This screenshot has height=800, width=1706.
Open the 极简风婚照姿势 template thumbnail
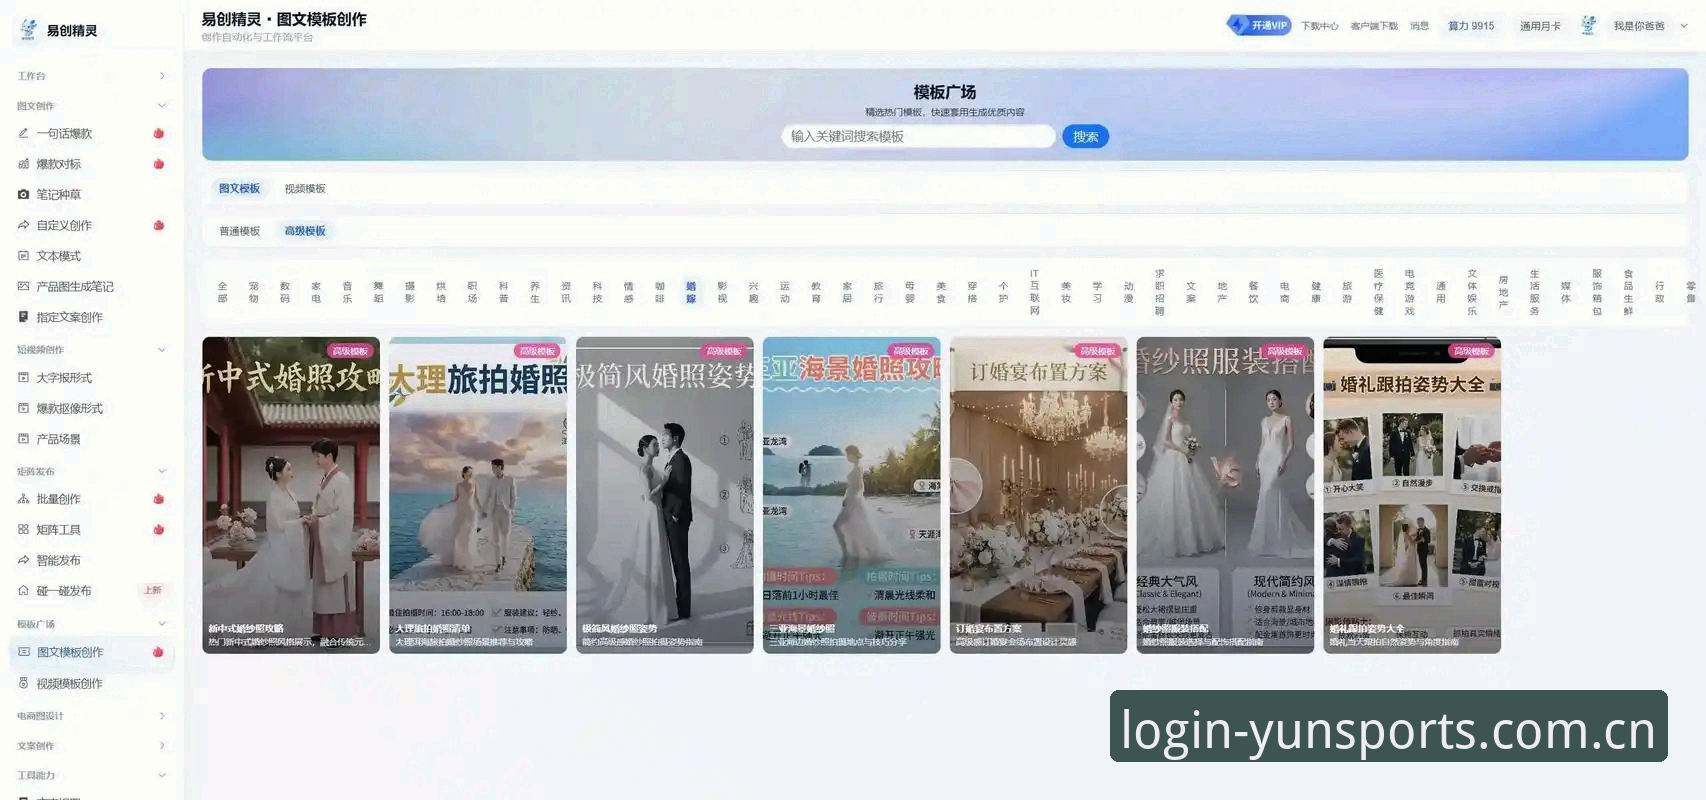tap(665, 495)
